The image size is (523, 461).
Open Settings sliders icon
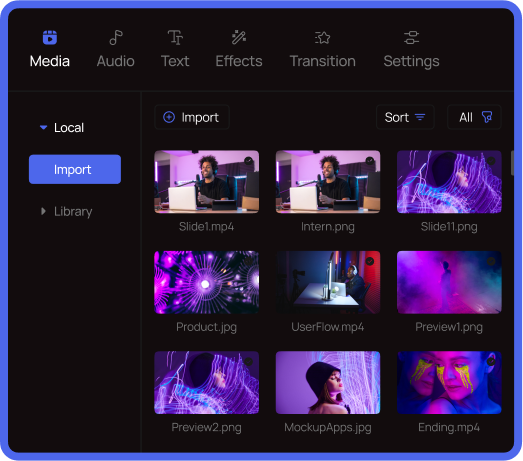click(411, 37)
